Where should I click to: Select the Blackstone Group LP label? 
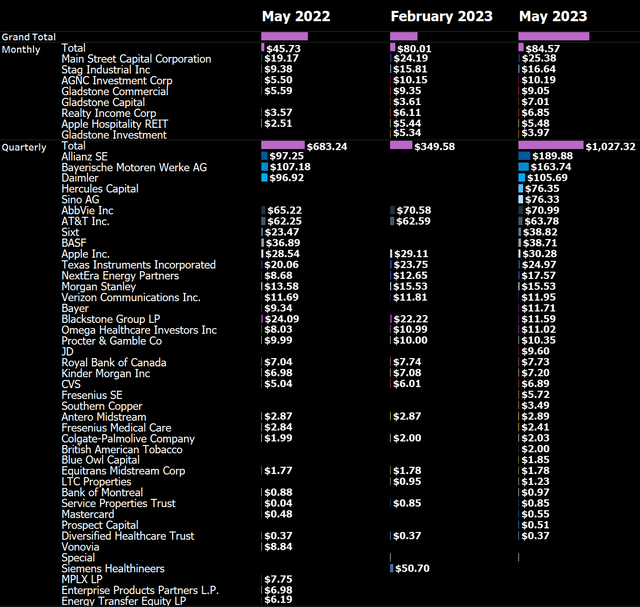coord(111,319)
